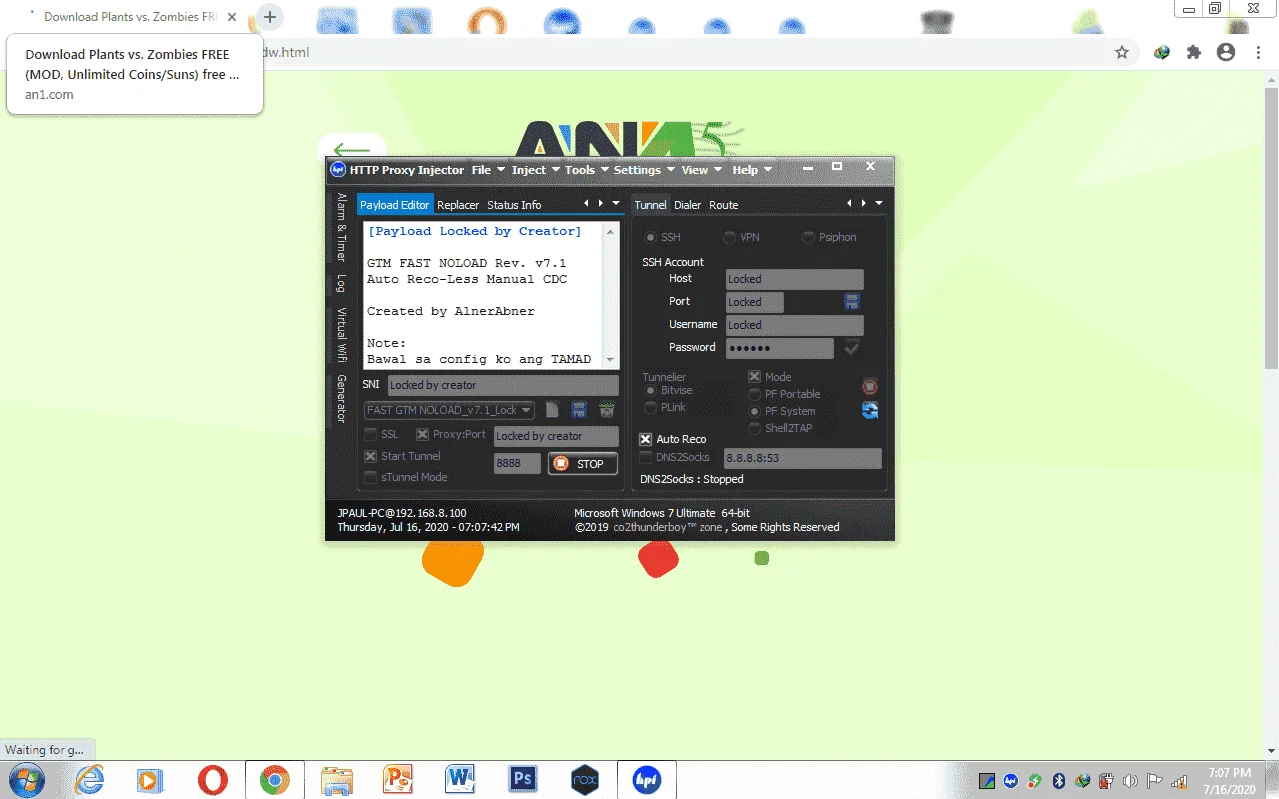The height and width of the screenshot is (799, 1279).
Task: Open Chrome's three-dot menu
Action: click(x=1257, y=52)
